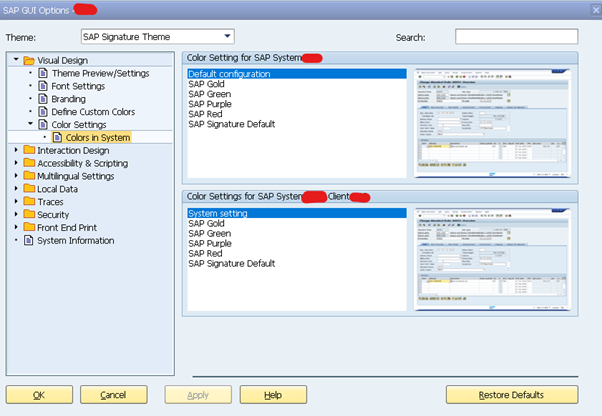Open the Theme dropdown list
The image size is (602, 416).
pyautogui.click(x=227, y=37)
